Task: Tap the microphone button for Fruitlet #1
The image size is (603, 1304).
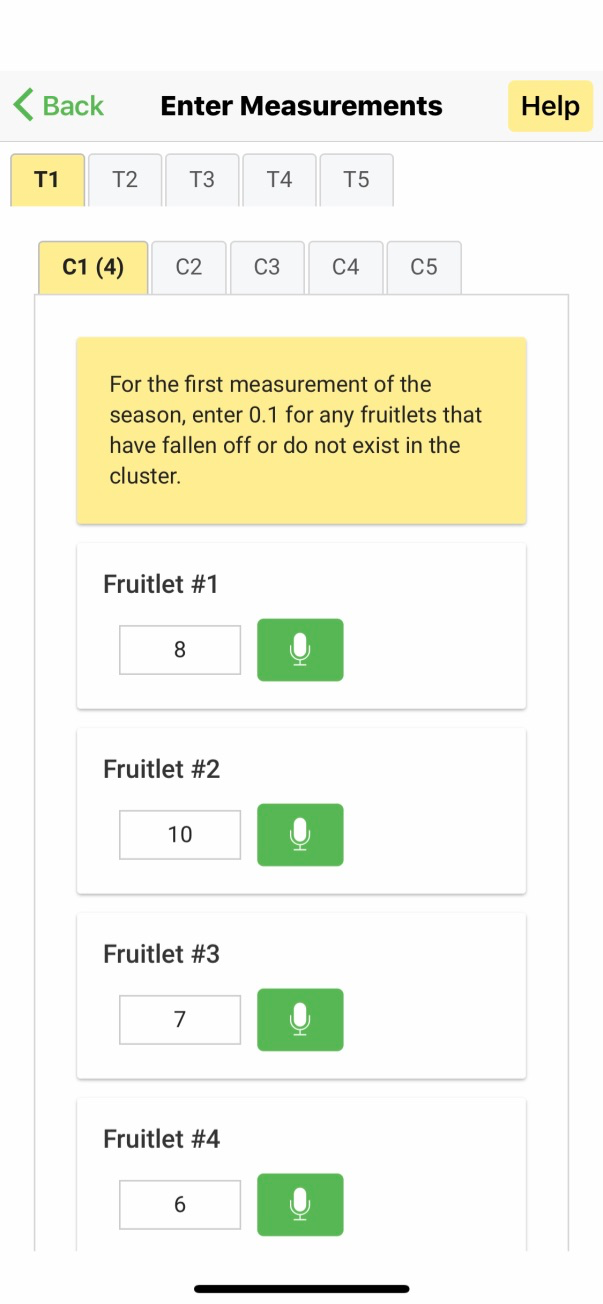Action: pos(300,650)
